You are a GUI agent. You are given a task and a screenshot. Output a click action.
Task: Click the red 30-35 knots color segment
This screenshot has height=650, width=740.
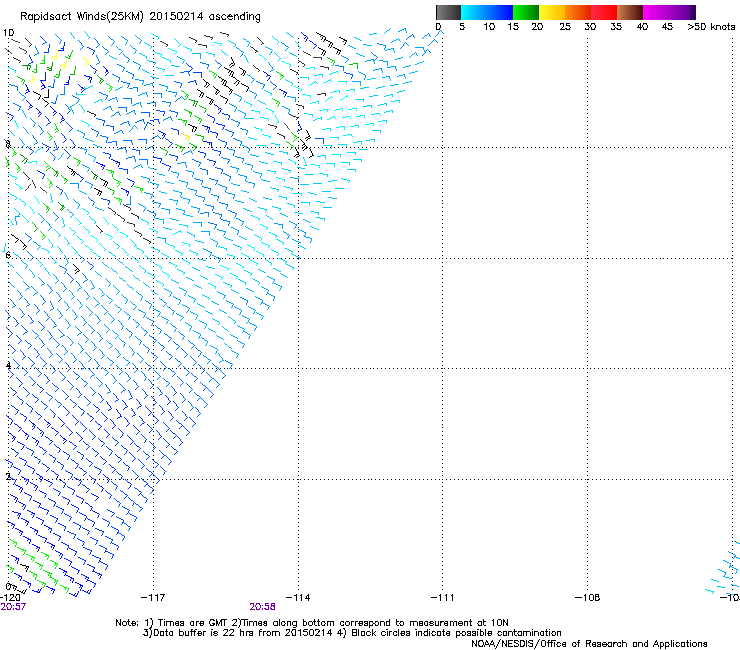604,12
